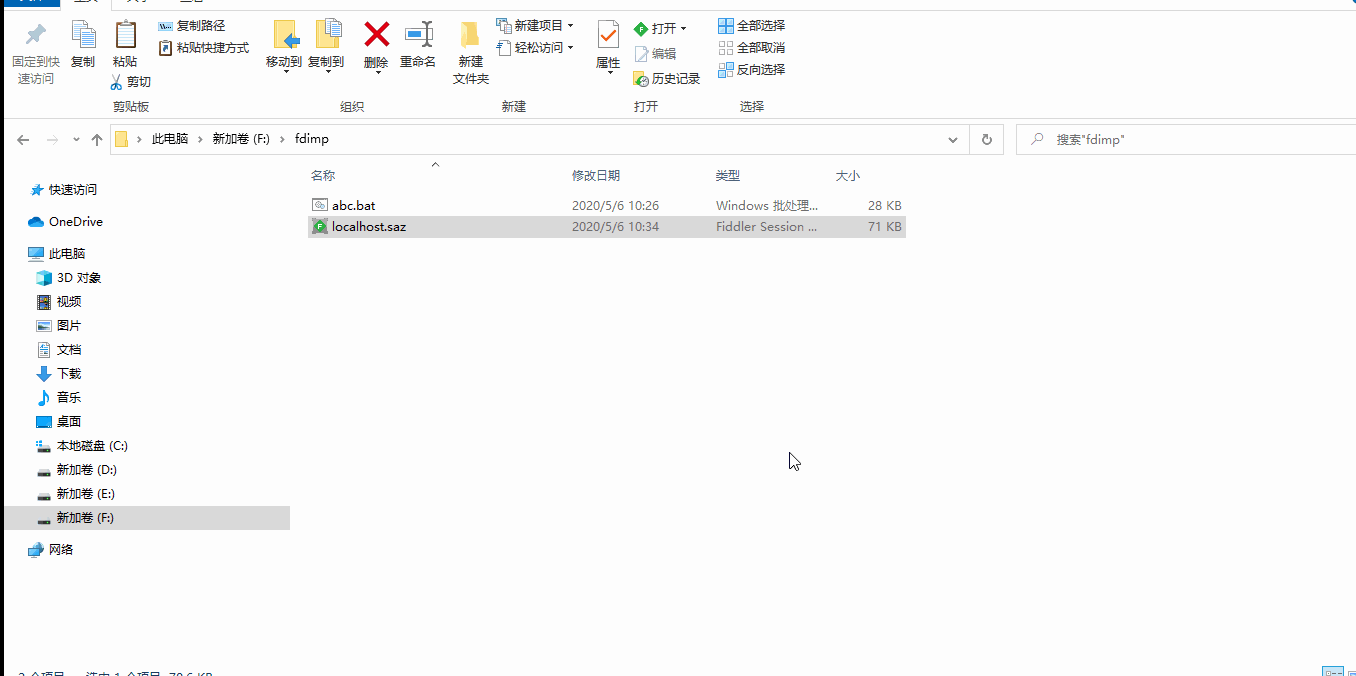Click the 历史记录 (History) icon
This screenshot has height=676, width=1356.
tap(668, 76)
